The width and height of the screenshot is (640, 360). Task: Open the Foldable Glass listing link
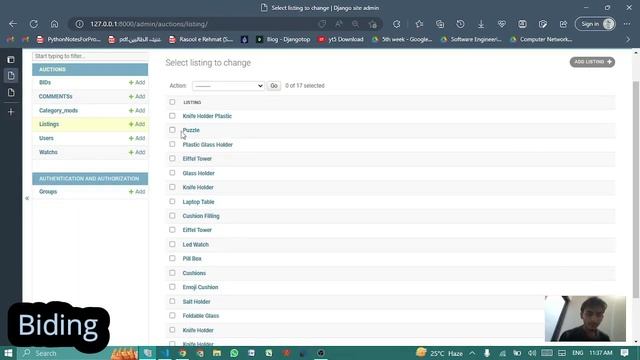pyautogui.click(x=201, y=316)
